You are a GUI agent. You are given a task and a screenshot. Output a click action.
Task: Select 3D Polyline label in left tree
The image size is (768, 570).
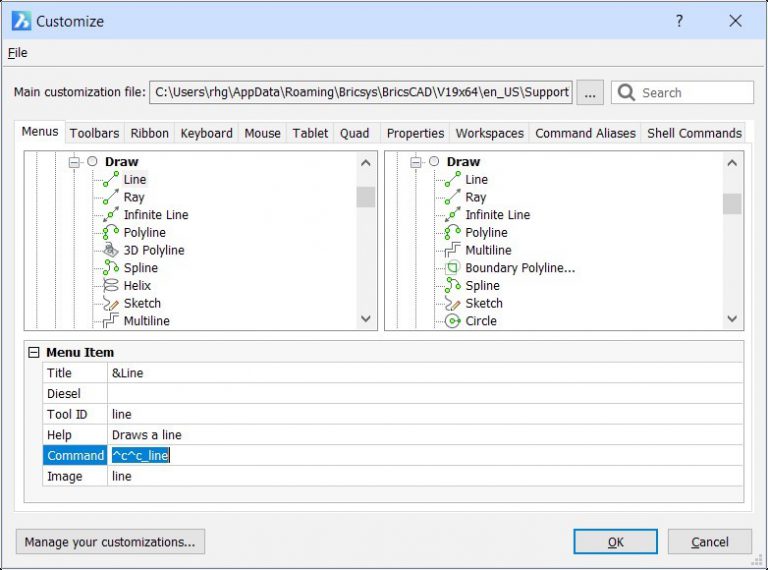click(x=154, y=250)
